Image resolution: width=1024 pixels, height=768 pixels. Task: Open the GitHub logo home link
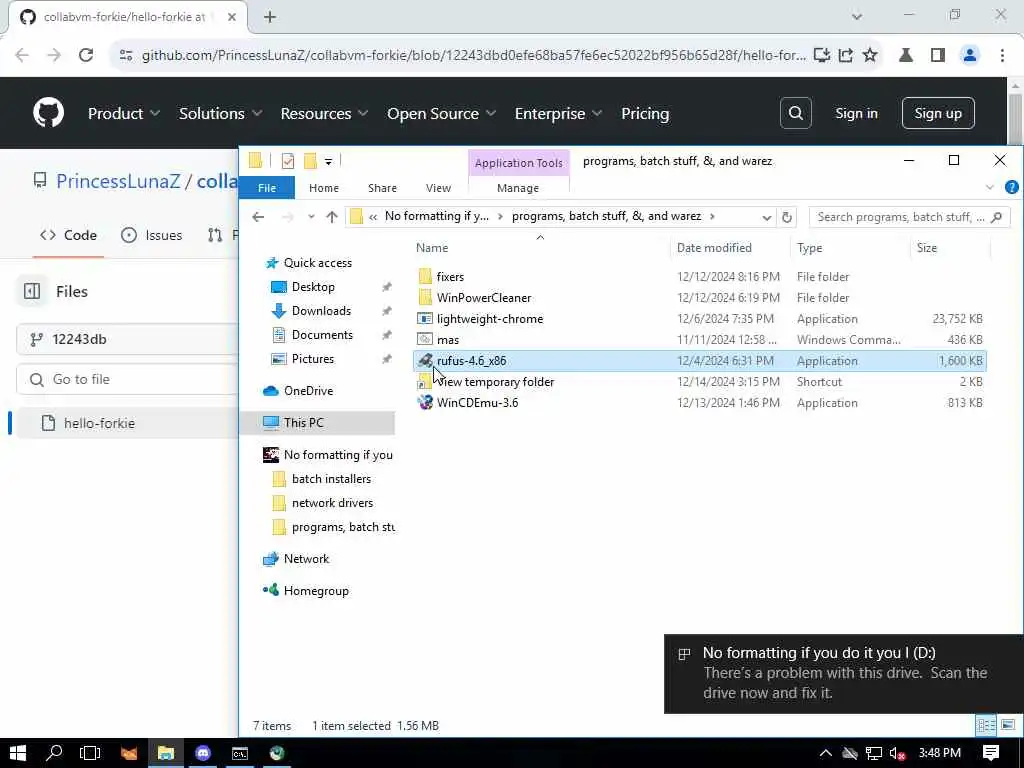pos(48,113)
